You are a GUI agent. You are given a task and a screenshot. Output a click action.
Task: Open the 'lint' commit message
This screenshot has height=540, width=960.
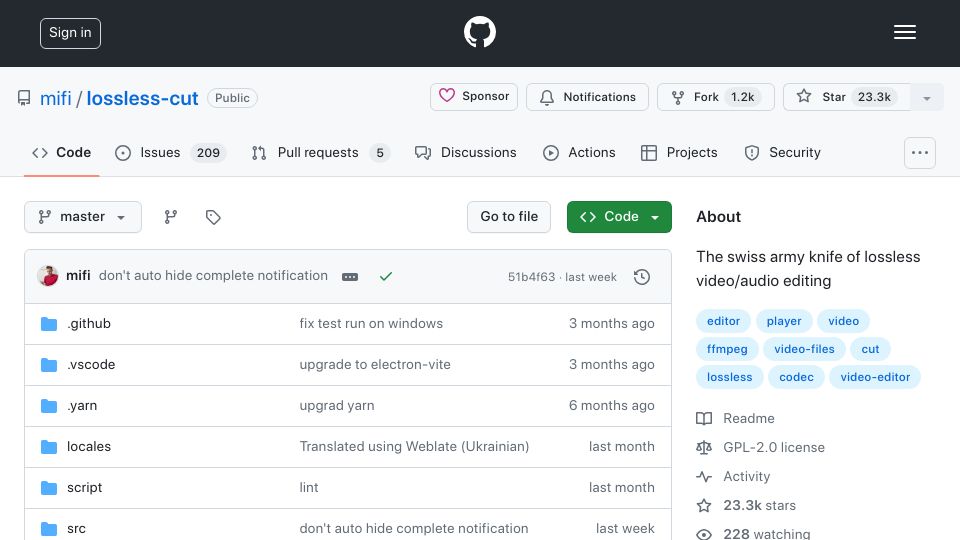click(309, 487)
